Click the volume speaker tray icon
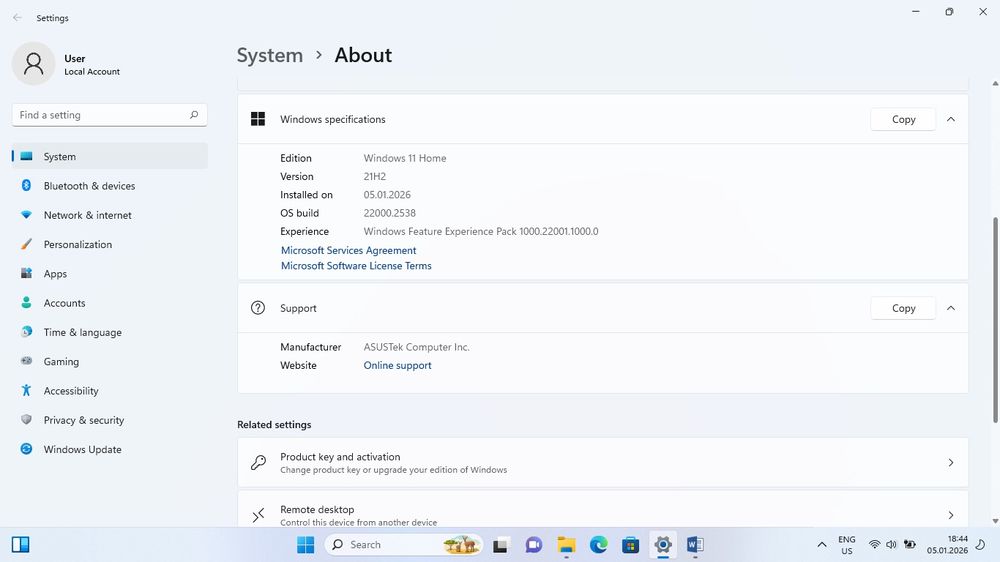Image resolution: width=1000 pixels, height=562 pixels. click(x=892, y=545)
